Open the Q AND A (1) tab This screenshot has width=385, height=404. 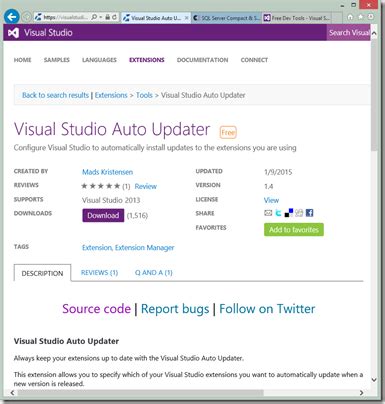(x=154, y=273)
